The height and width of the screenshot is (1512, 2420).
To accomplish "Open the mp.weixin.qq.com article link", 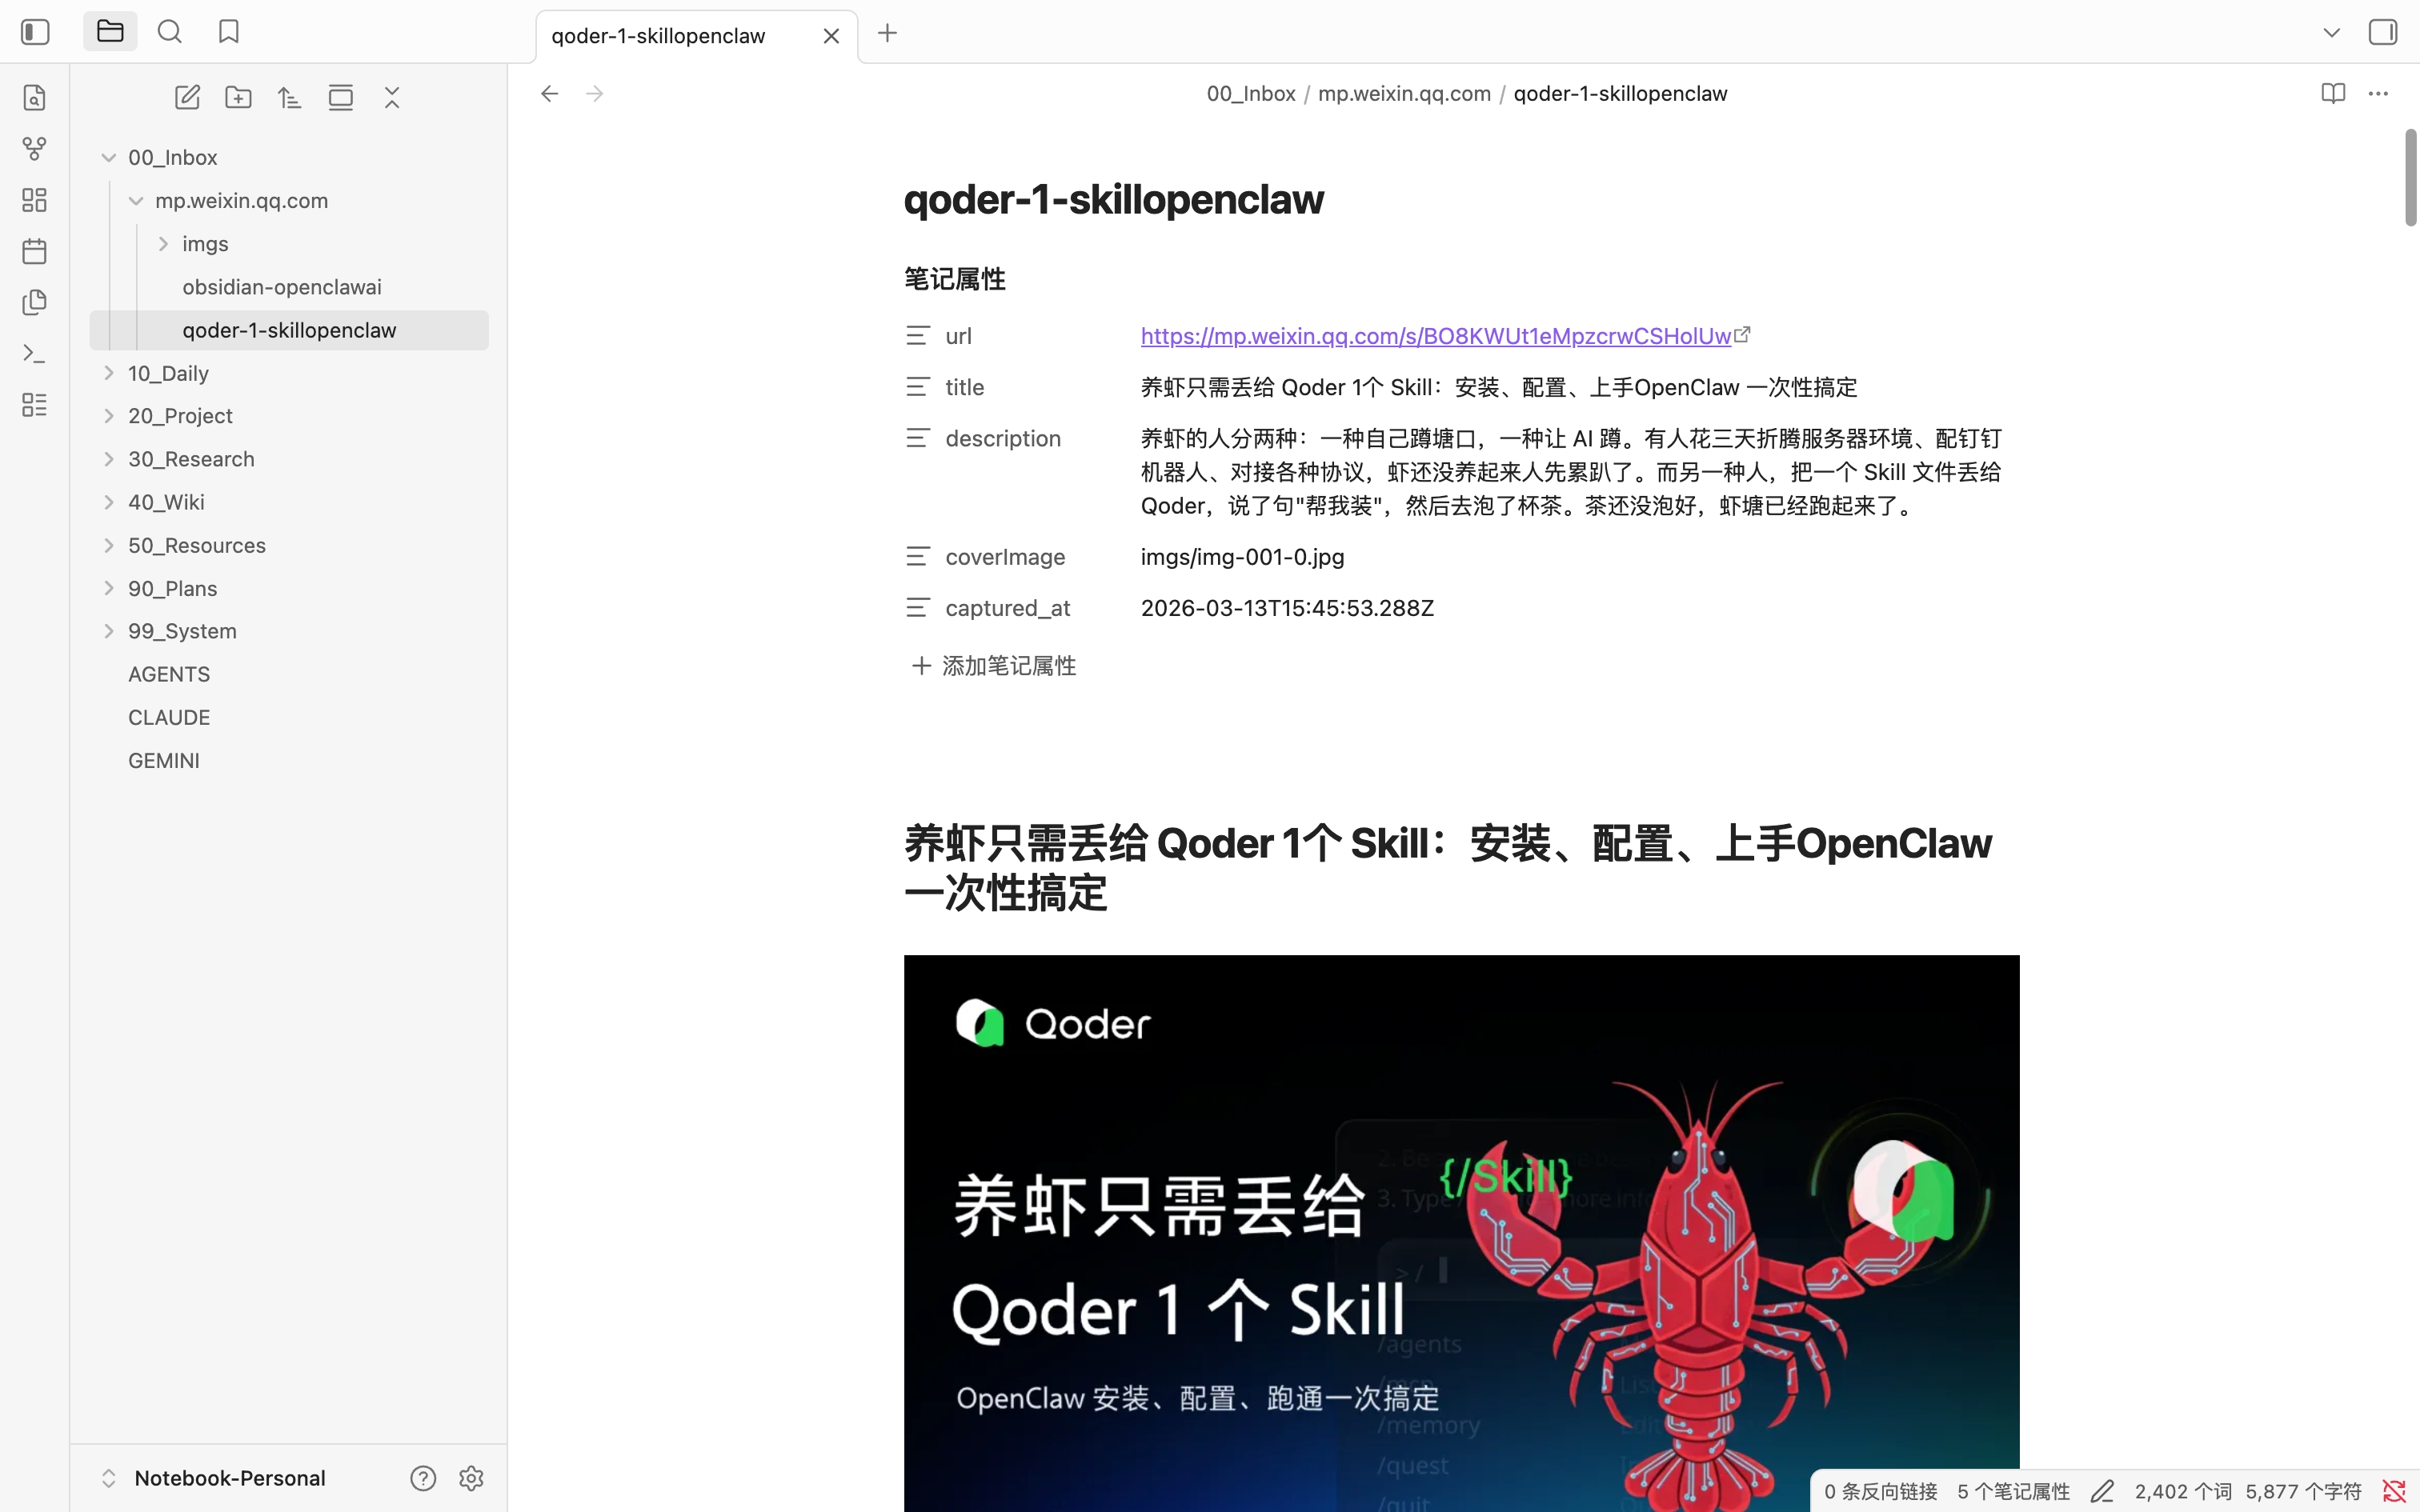I will tap(1435, 336).
